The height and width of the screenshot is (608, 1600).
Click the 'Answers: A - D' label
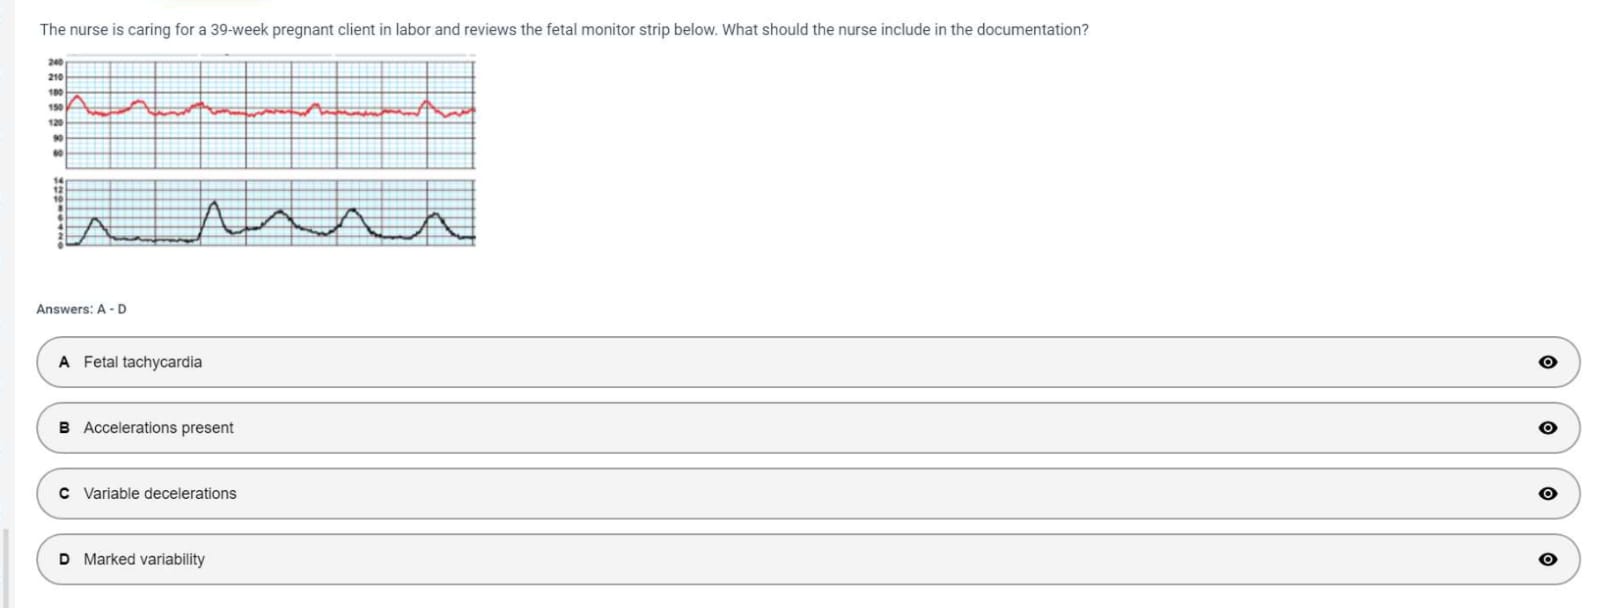point(81,309)
